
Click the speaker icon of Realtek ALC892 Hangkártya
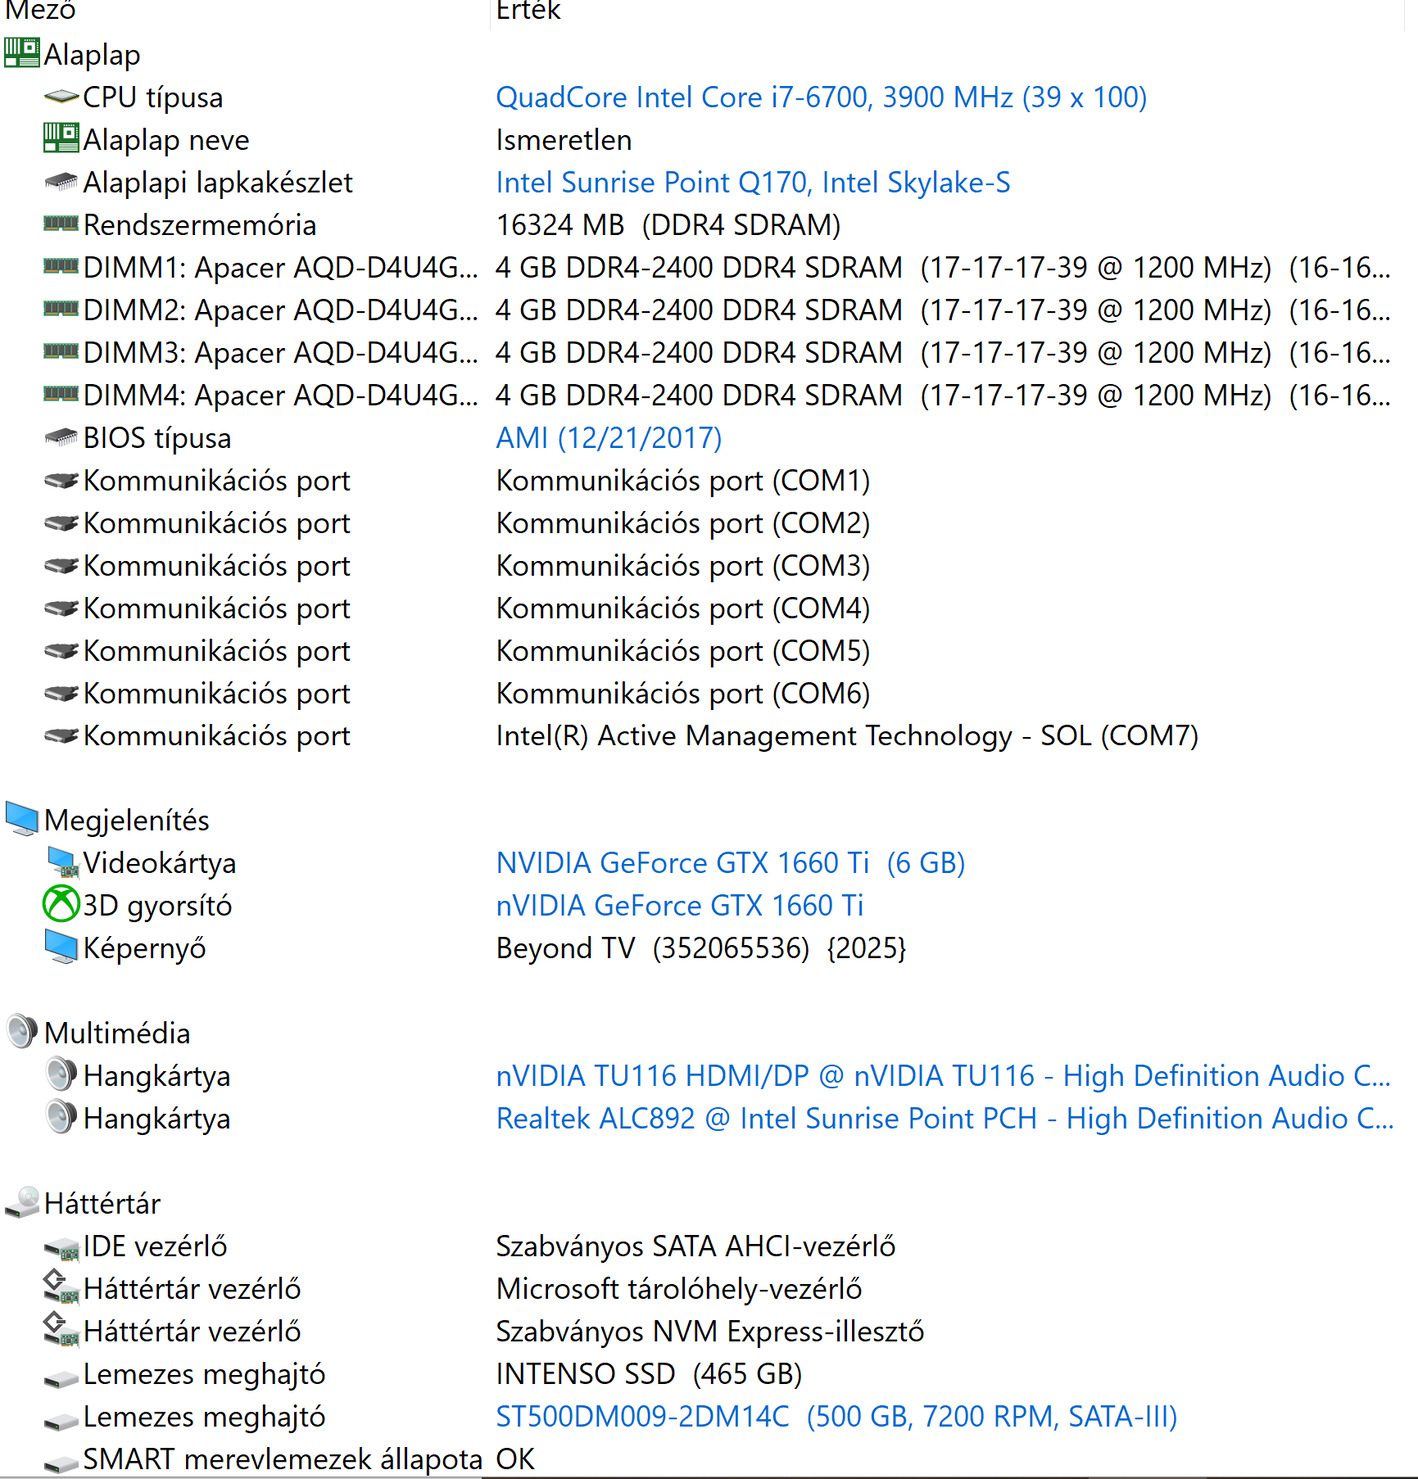pyautogui.click(x=61, y=1116)
